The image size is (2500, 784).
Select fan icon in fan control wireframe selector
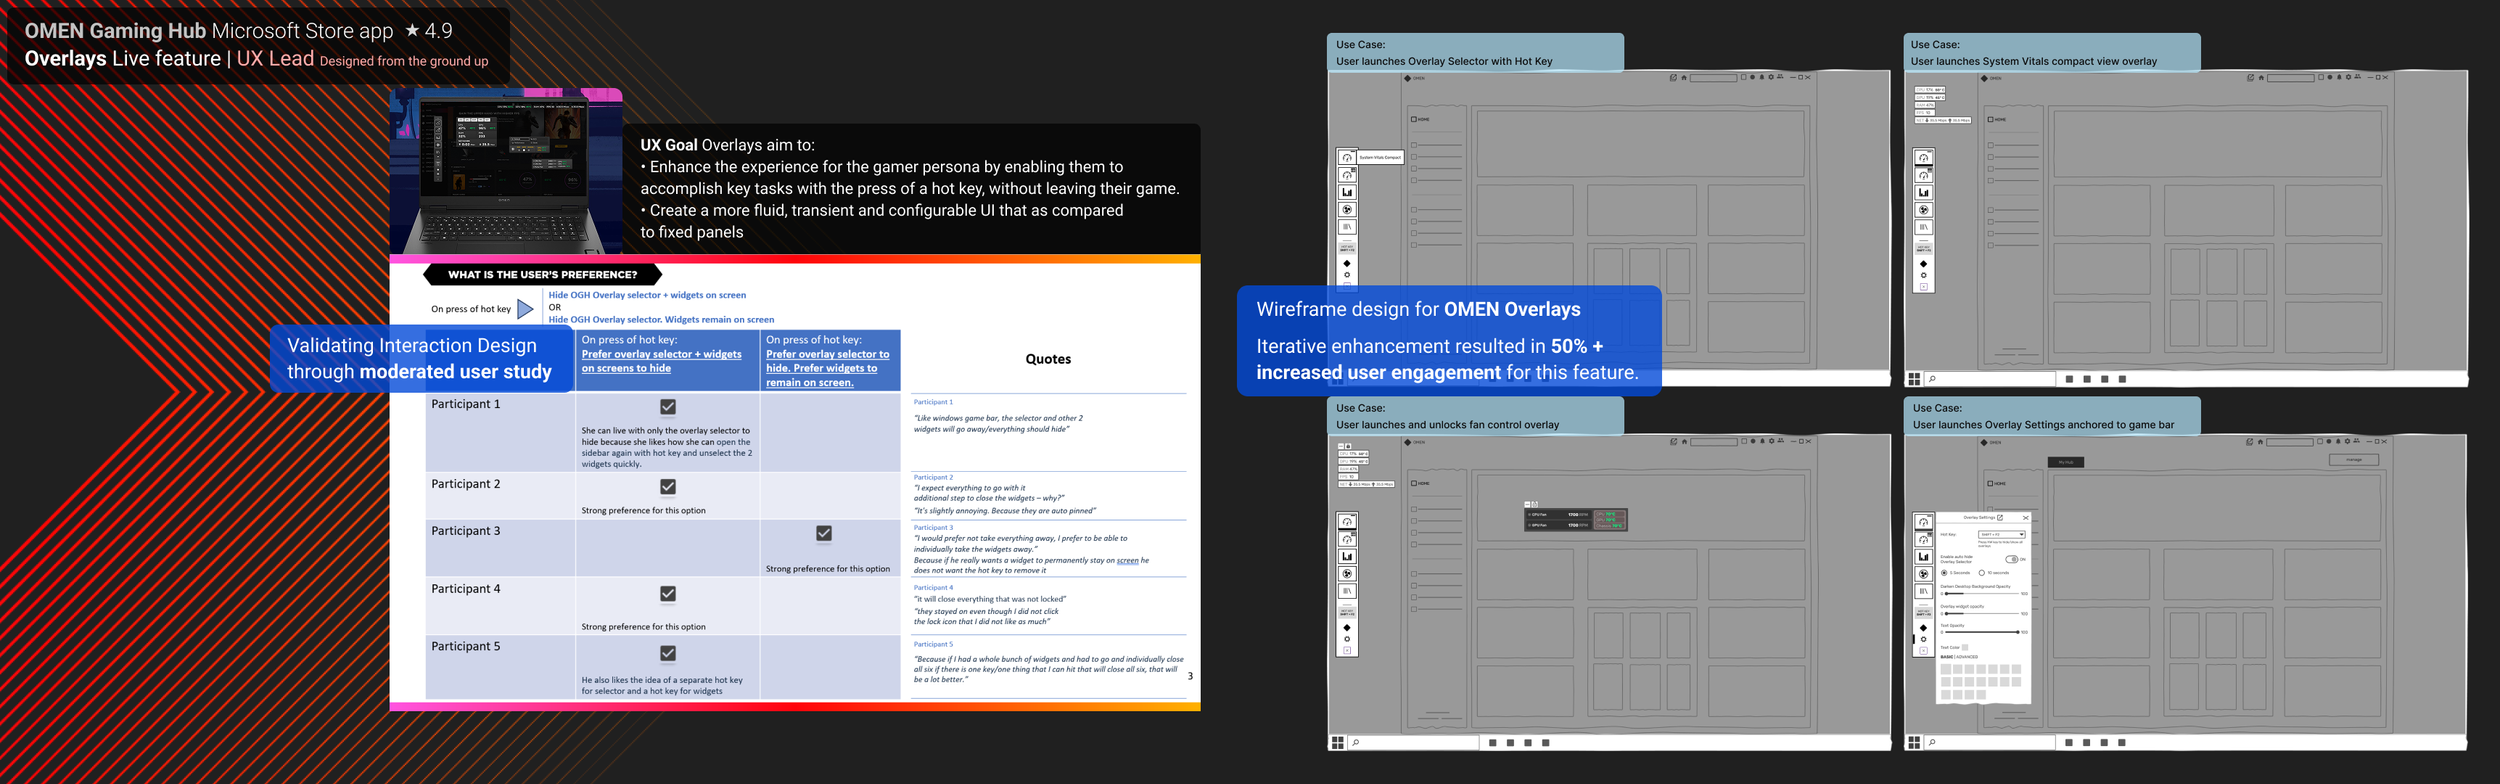click(x=1347, y=574)
